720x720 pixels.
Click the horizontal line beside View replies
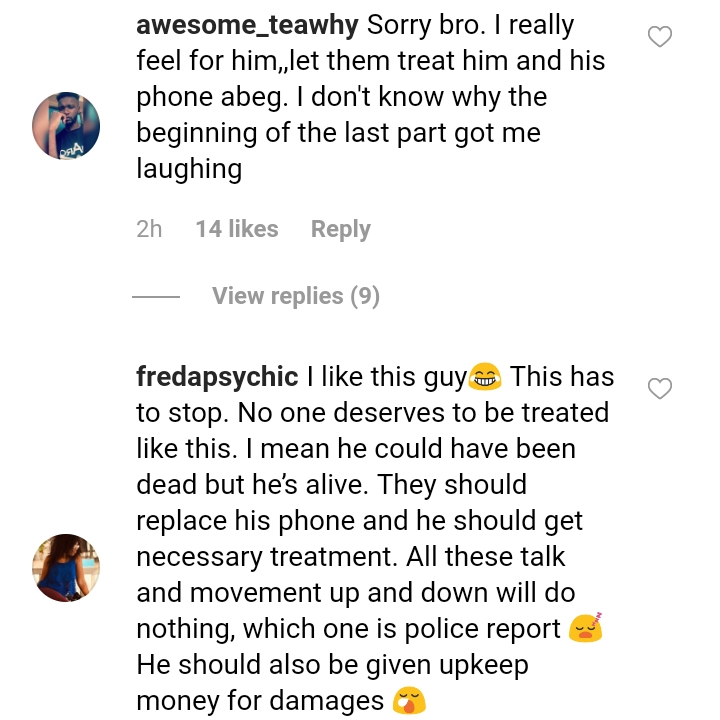[x=156, y=297]
